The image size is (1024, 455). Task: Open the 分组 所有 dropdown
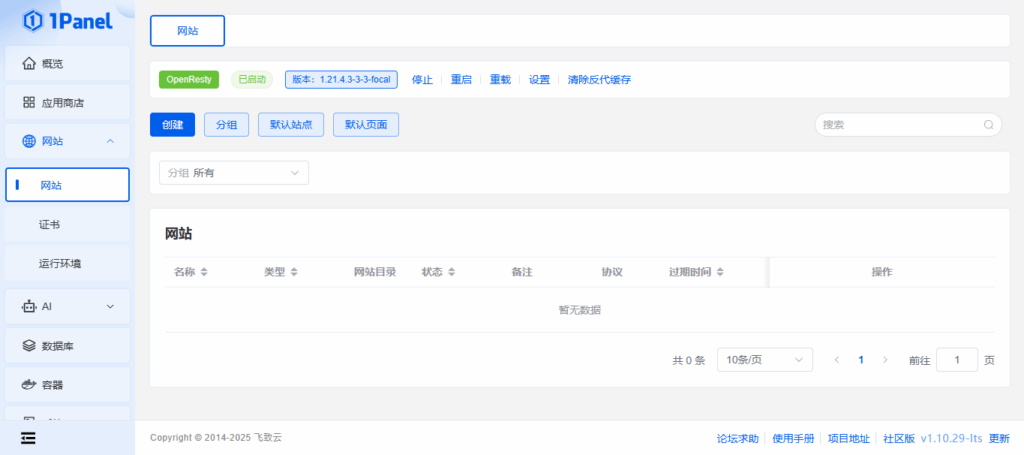(234, 173)
